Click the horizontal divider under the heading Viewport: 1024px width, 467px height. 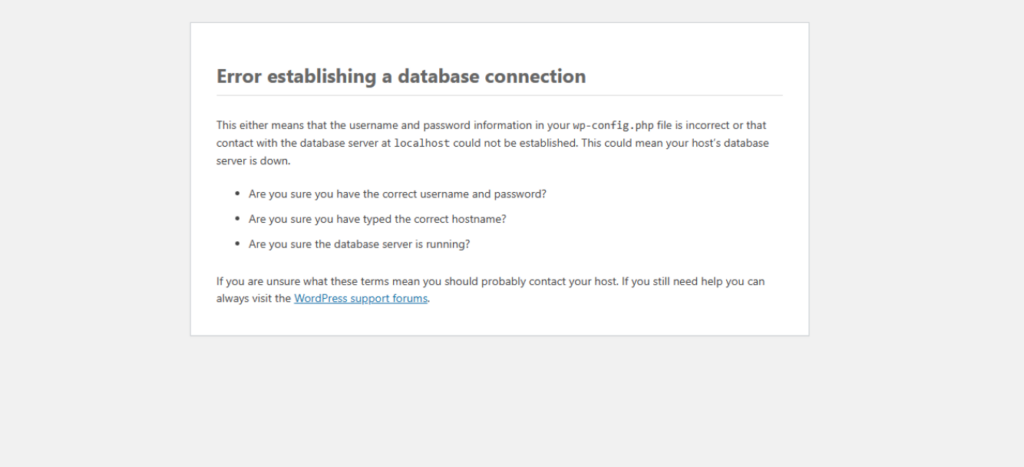(x=499, y=95)
